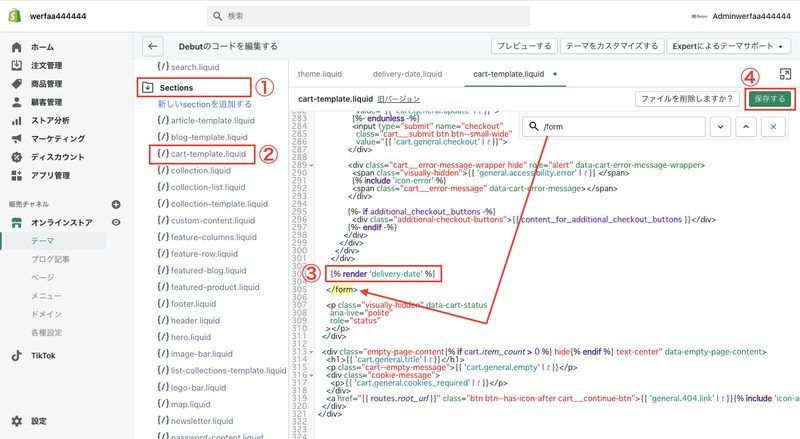
Task: Fold code at line 313
Action: pyautogui.click(x=311, y=352)
